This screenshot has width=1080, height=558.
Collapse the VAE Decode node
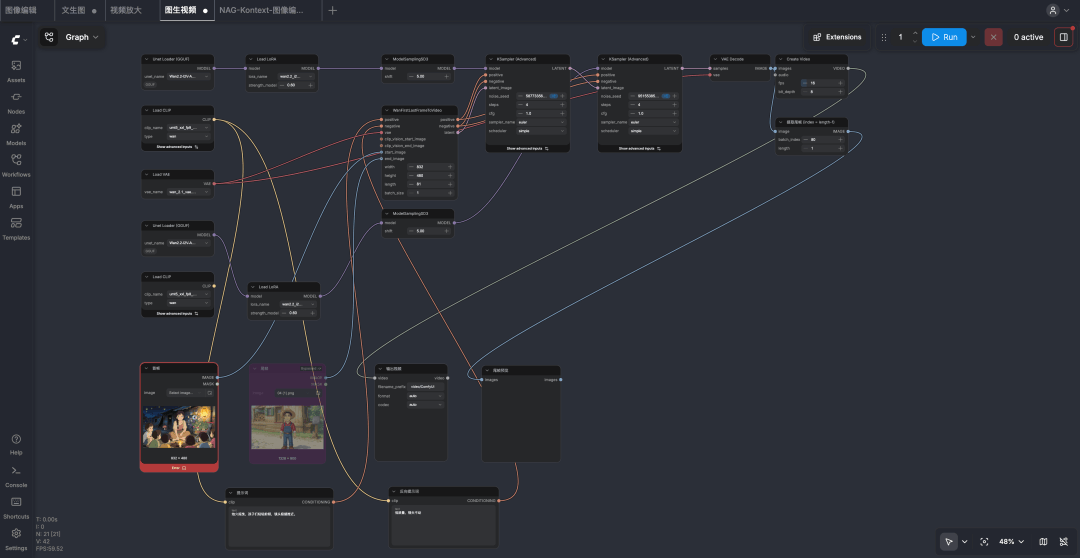(x=714, y=59)
